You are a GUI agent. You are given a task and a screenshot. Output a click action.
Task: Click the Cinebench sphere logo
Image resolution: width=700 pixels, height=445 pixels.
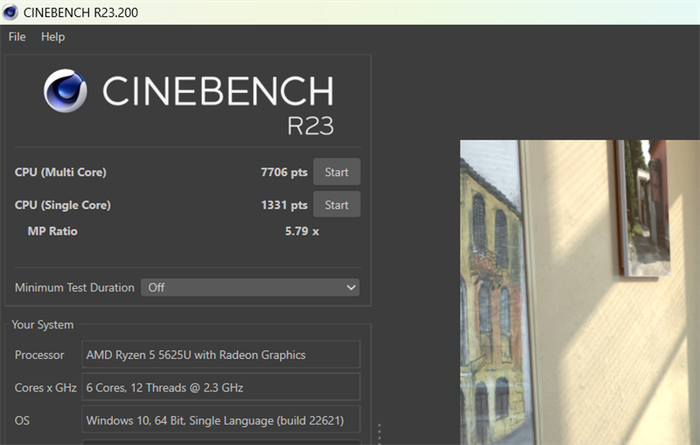coord(67,91)
